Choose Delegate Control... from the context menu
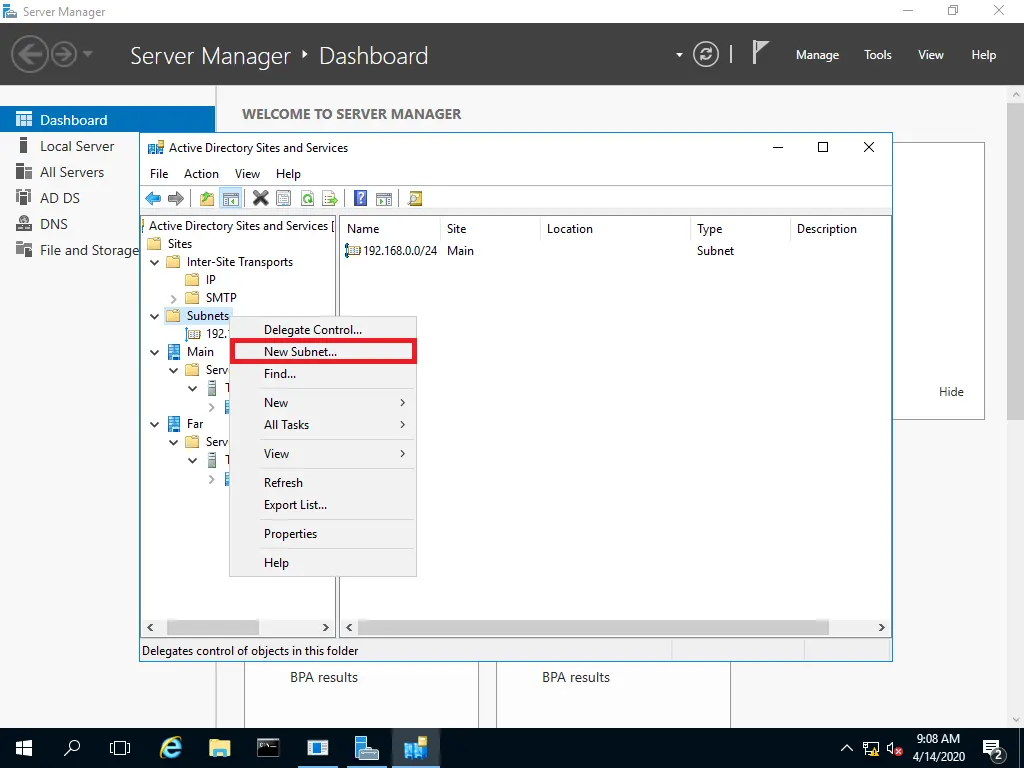Viewport: 1024px width, 768px height. click(x=323, y=329)
